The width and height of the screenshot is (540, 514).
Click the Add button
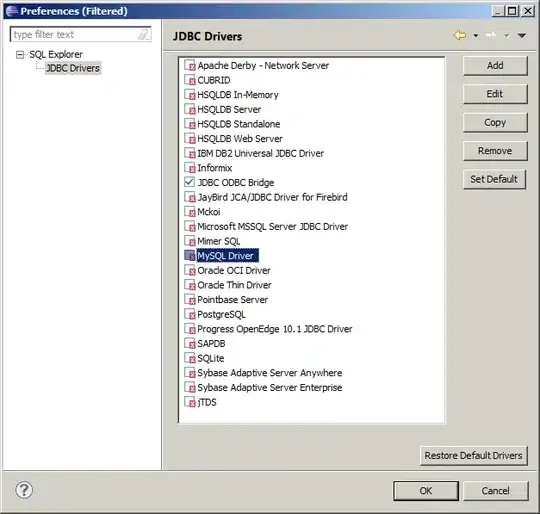click(495, 65)
